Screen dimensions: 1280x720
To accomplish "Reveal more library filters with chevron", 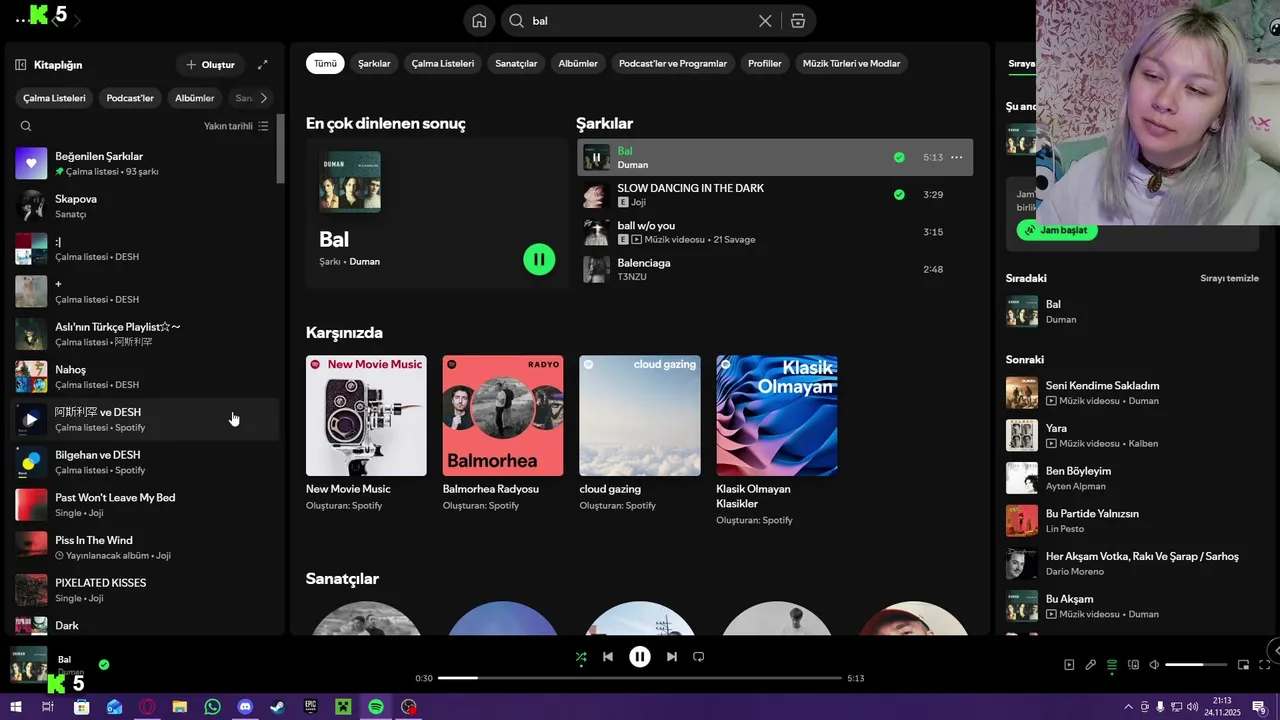I will click(264, 98).
